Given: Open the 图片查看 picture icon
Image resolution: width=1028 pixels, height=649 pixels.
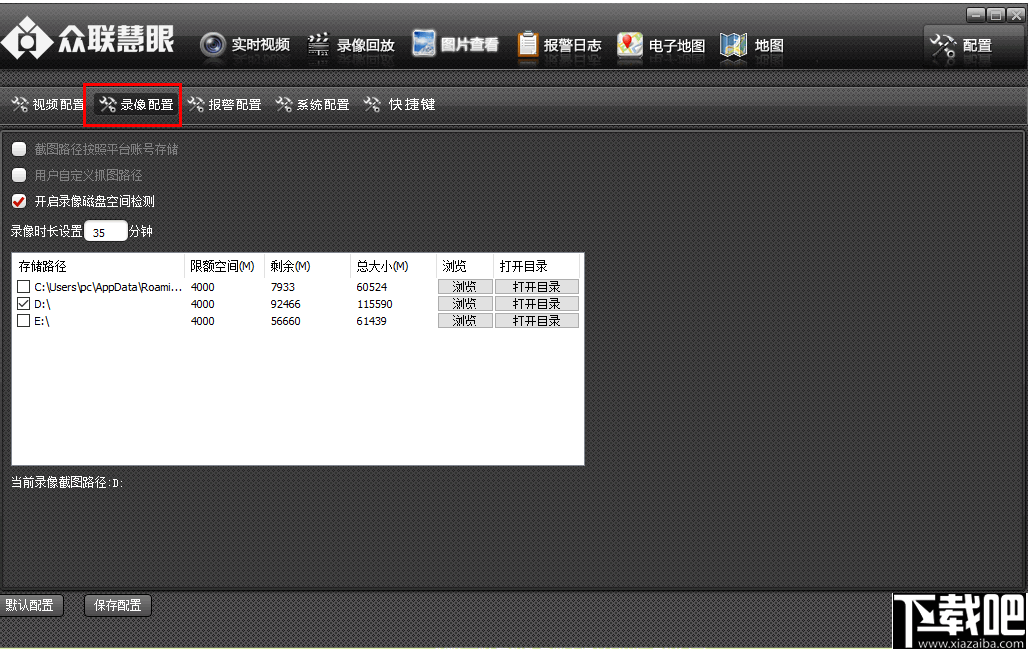Looking at the screenshot, I should 424,43.
